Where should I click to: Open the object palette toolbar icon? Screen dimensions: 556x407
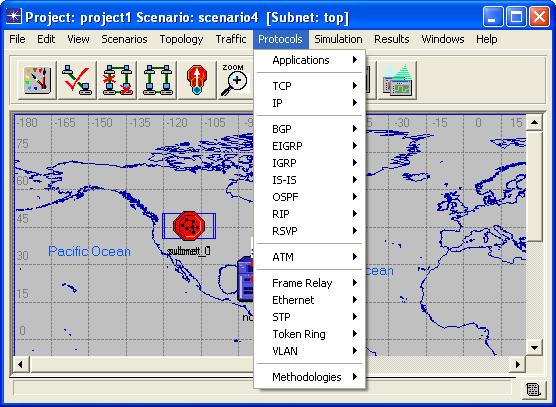37,80
